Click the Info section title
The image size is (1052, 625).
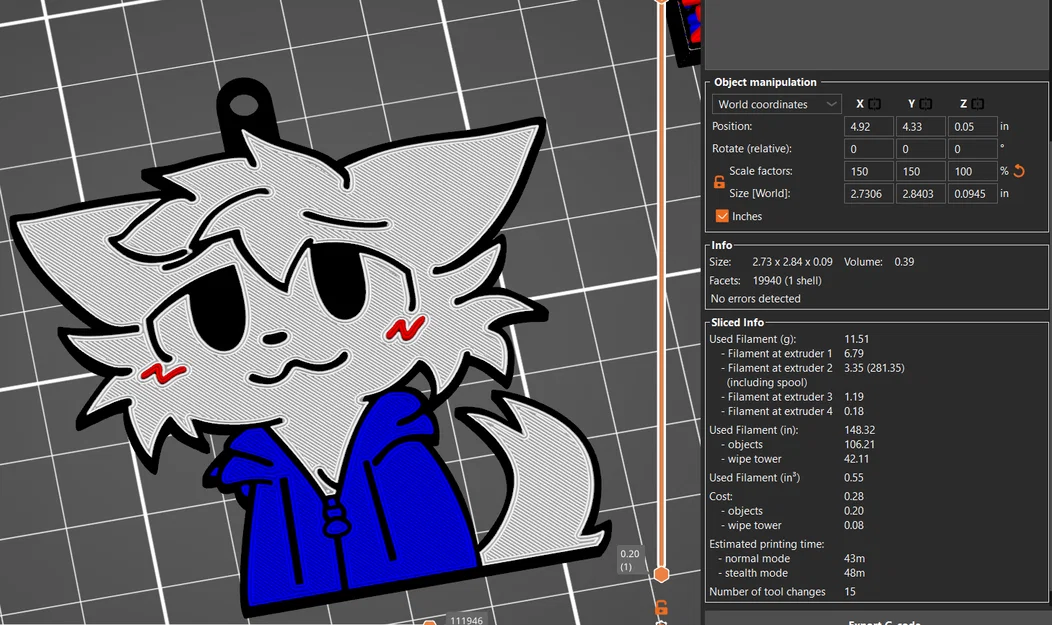[722, 245]
